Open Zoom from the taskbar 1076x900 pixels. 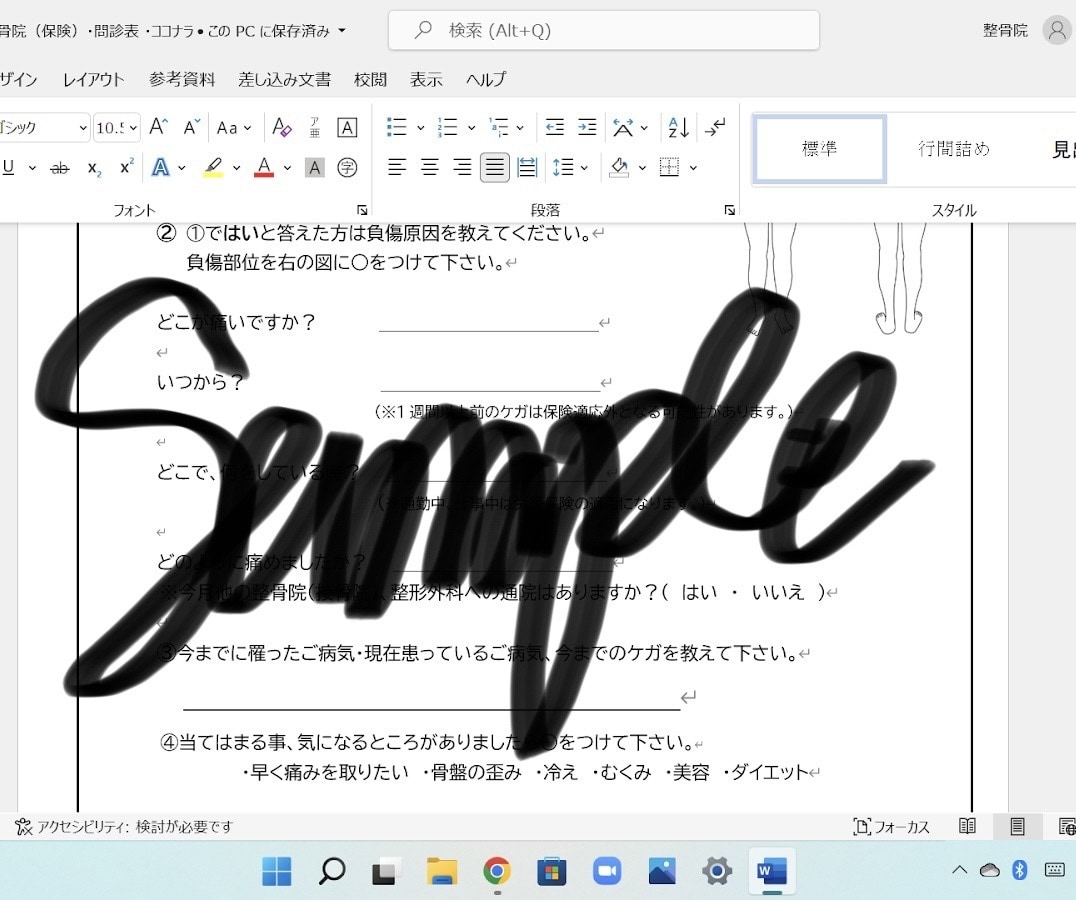point(607,871)
